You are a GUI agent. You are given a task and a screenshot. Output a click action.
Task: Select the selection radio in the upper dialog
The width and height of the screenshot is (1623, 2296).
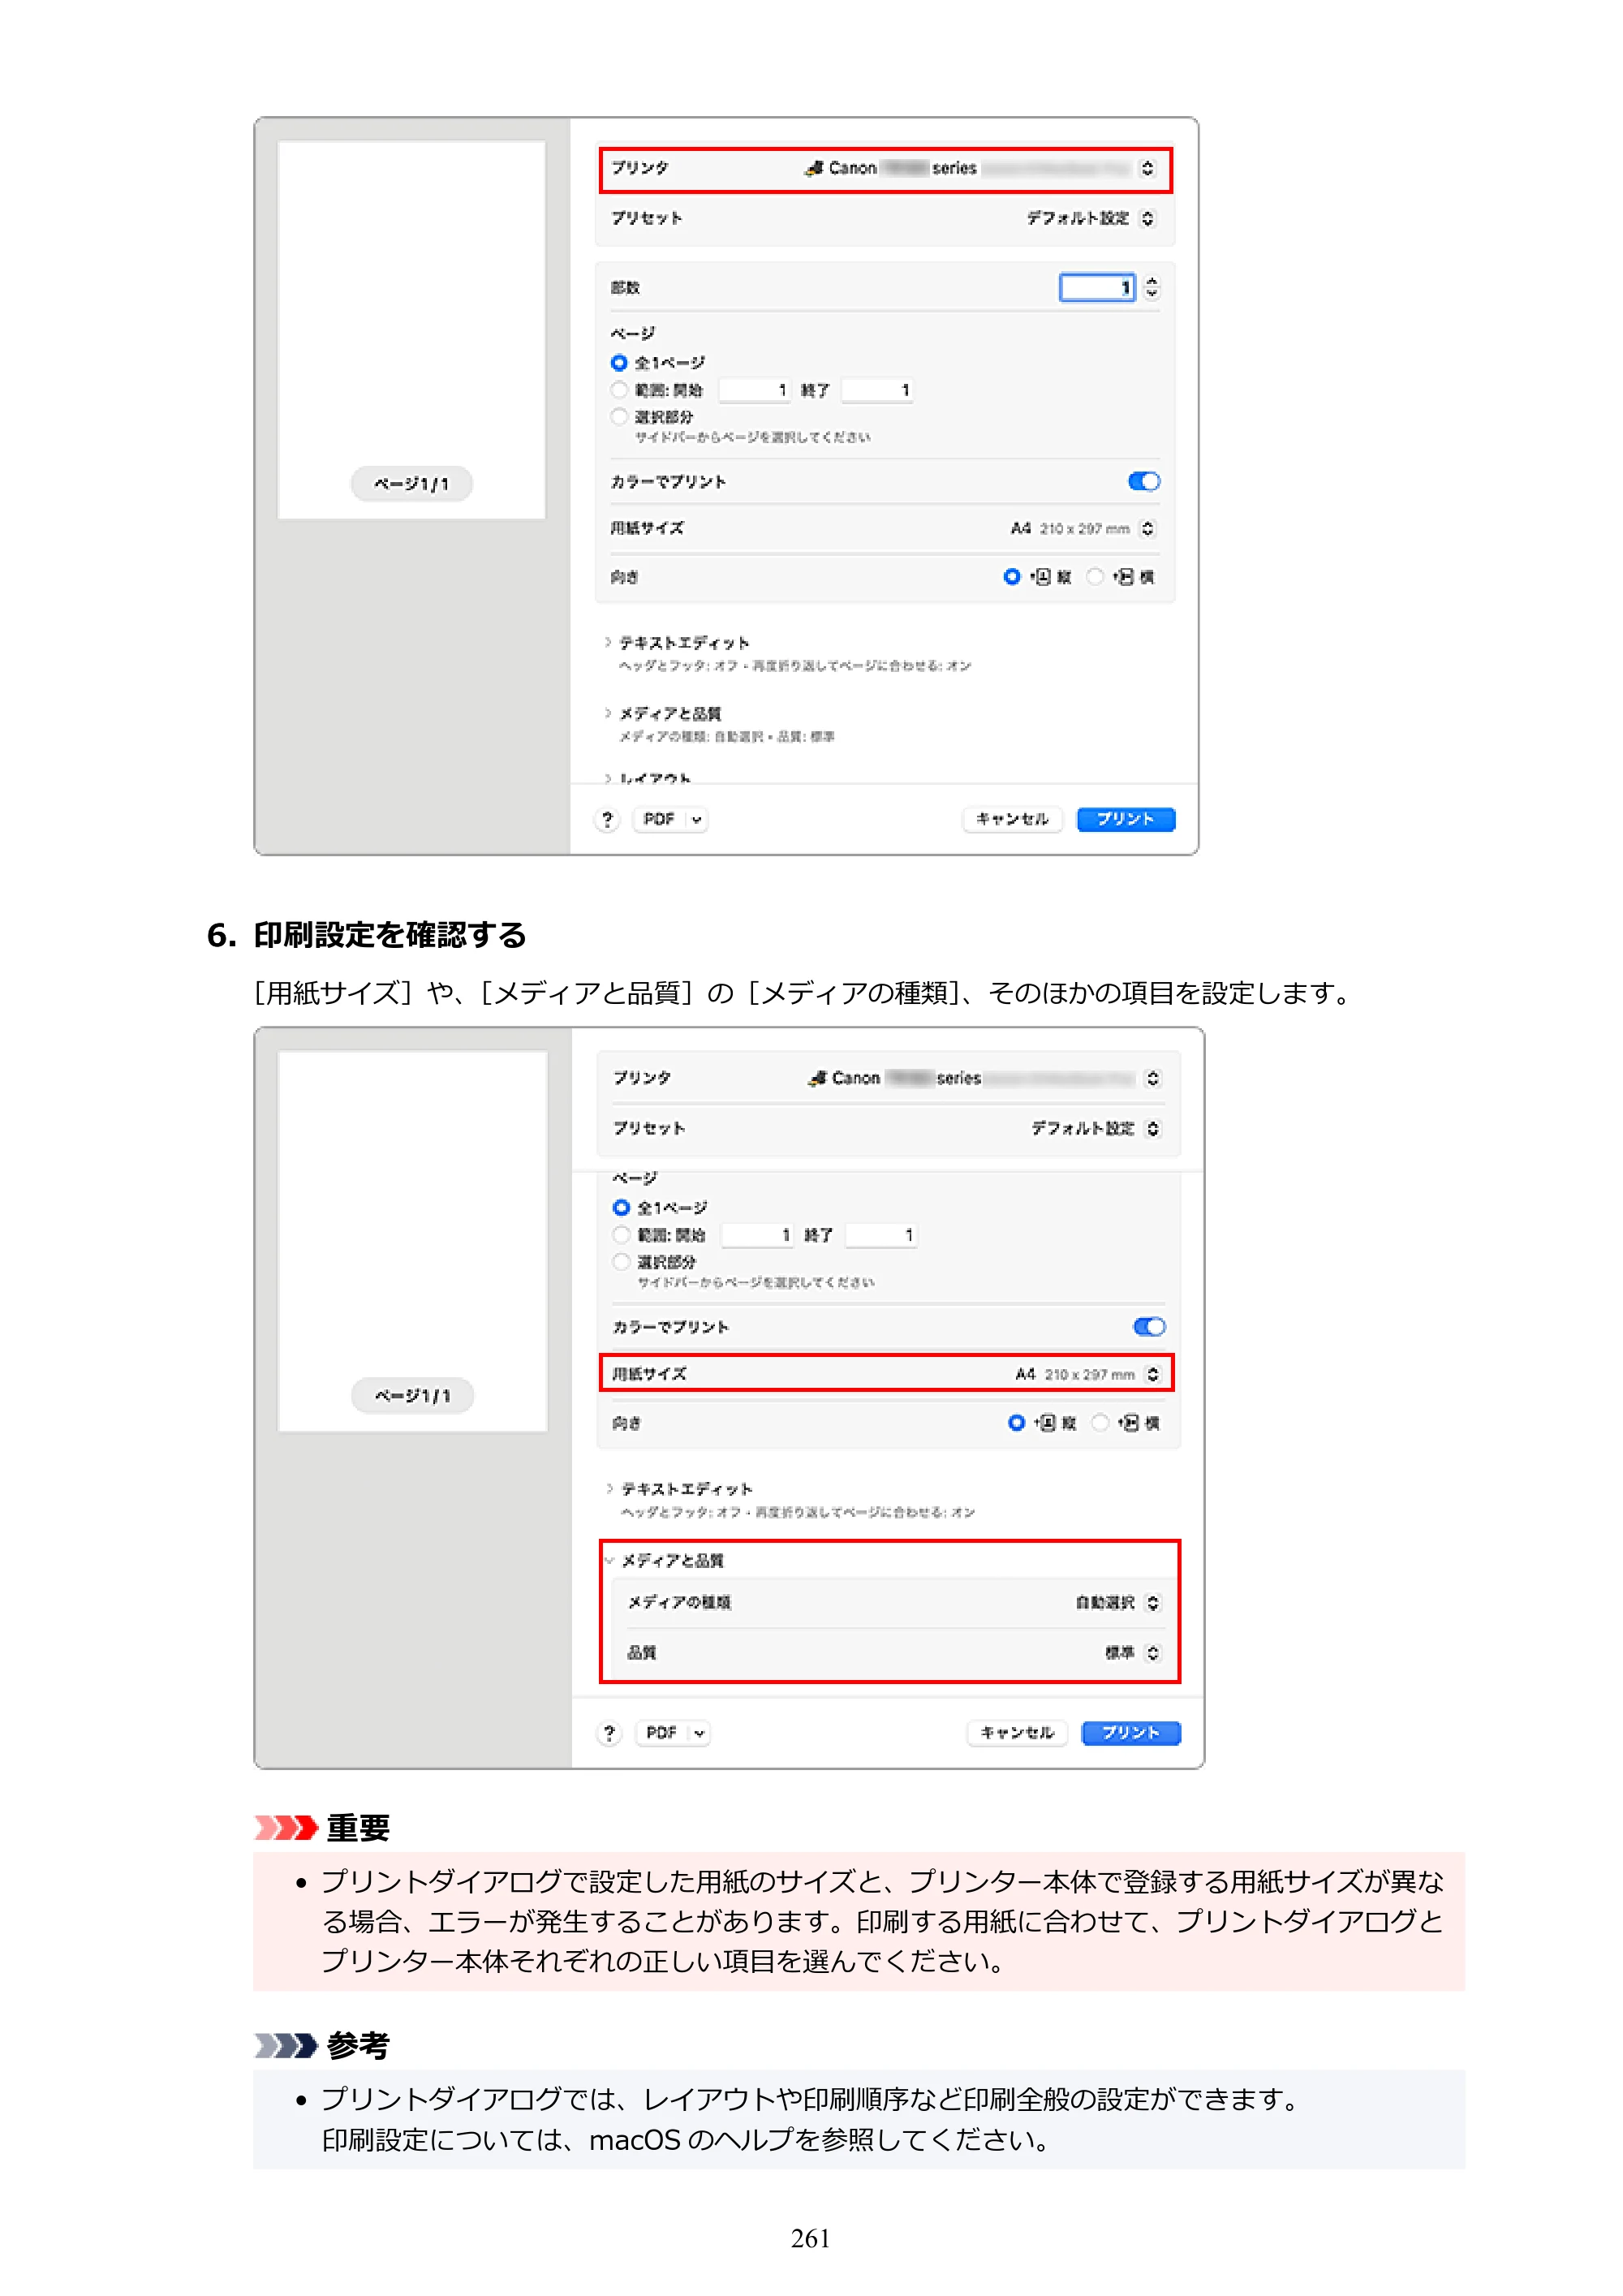[x=619, y=417]
